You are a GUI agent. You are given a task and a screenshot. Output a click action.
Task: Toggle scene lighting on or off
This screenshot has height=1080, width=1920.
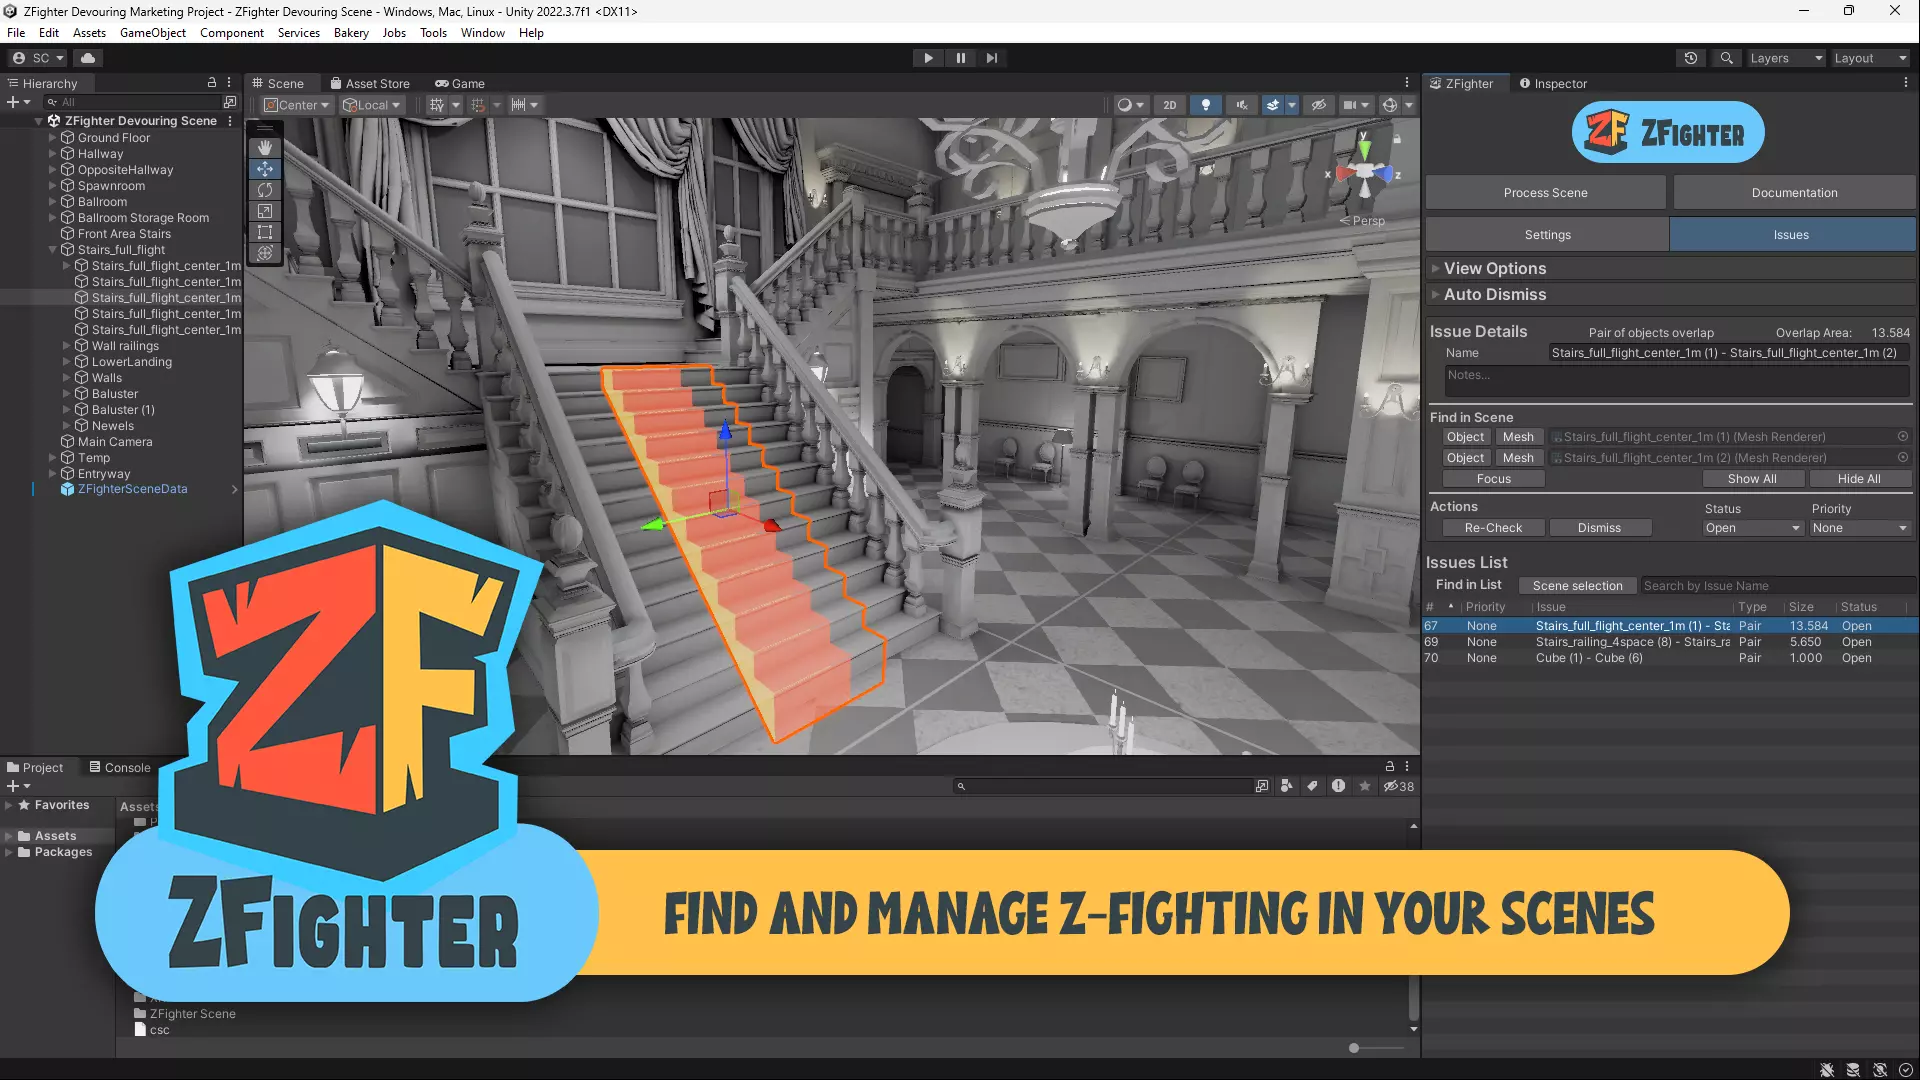pos(1206,105)
